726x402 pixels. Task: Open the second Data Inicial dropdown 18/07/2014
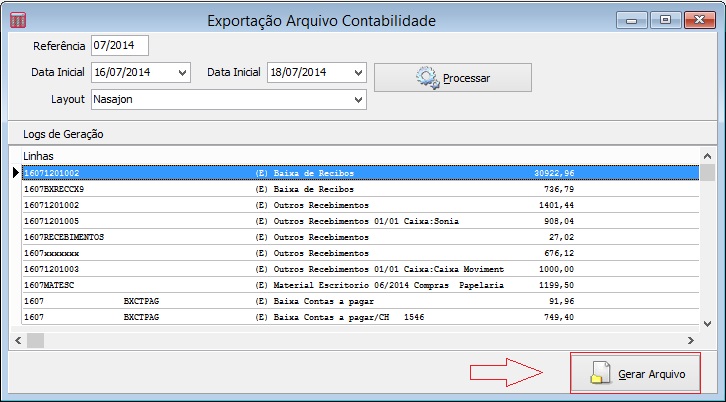pos(358,73)
